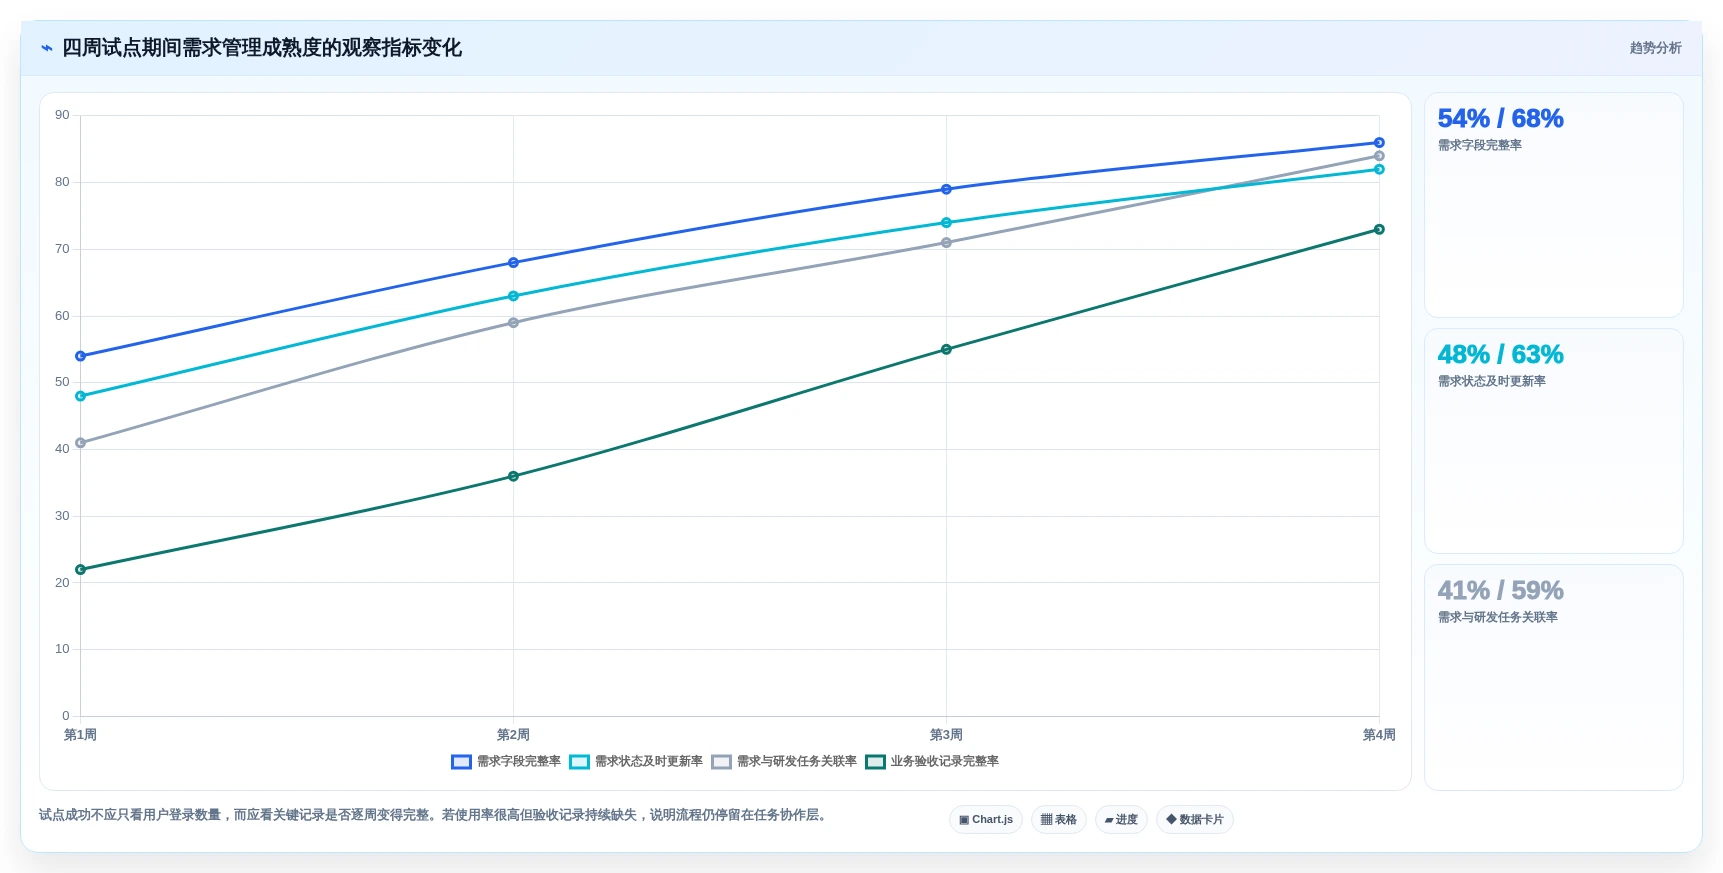Toggle the 需求状态及时更新率 legend item
Viewport: 1723px width, 873px height.
point(636,762)
